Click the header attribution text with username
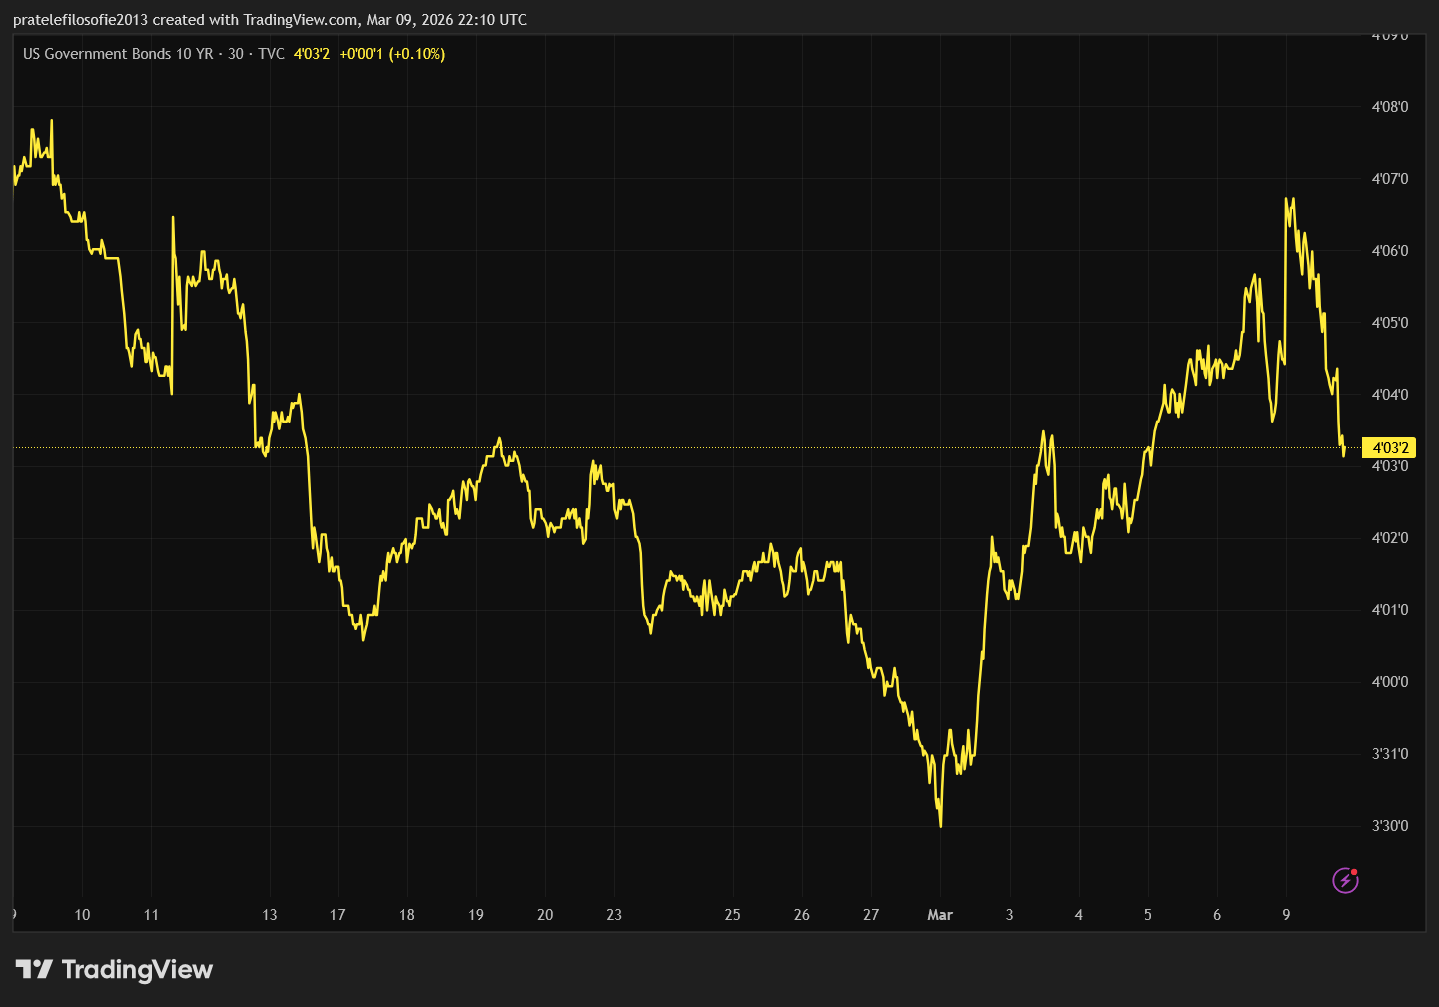 (x=270, y=20)
